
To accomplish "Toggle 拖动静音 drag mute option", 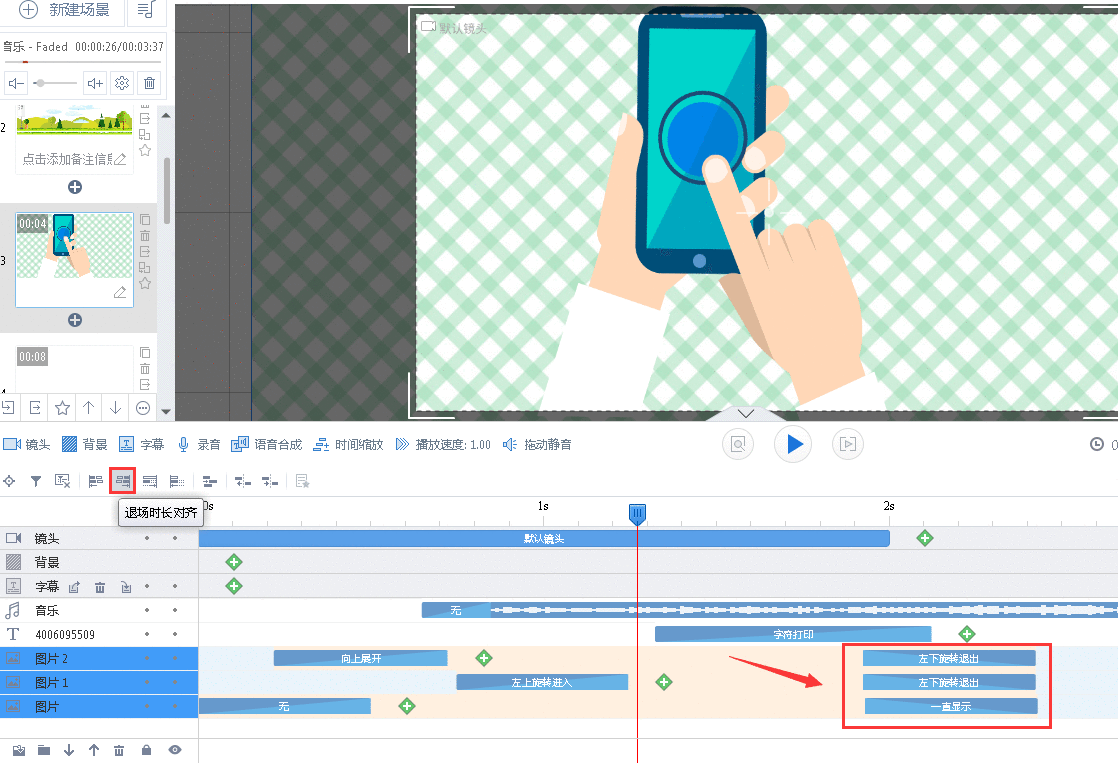I will click(538, 444).
